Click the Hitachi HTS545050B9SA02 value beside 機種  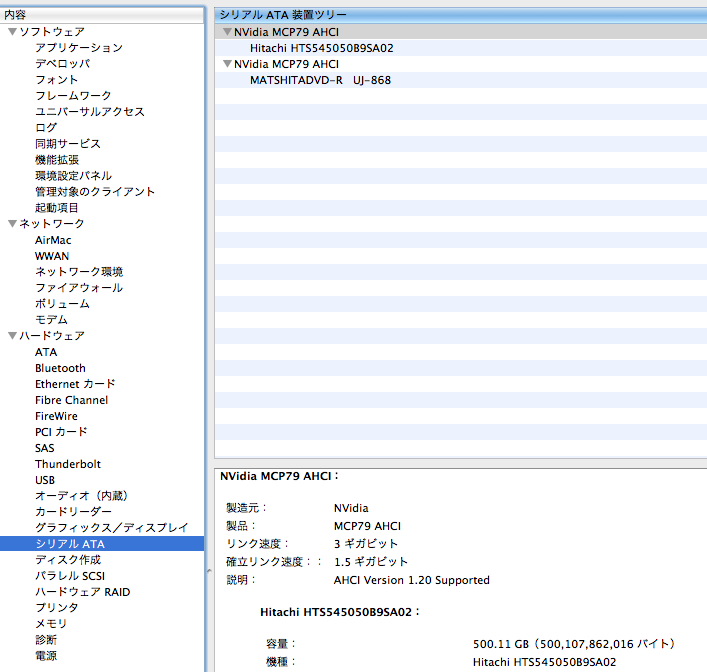pos(544,662)
